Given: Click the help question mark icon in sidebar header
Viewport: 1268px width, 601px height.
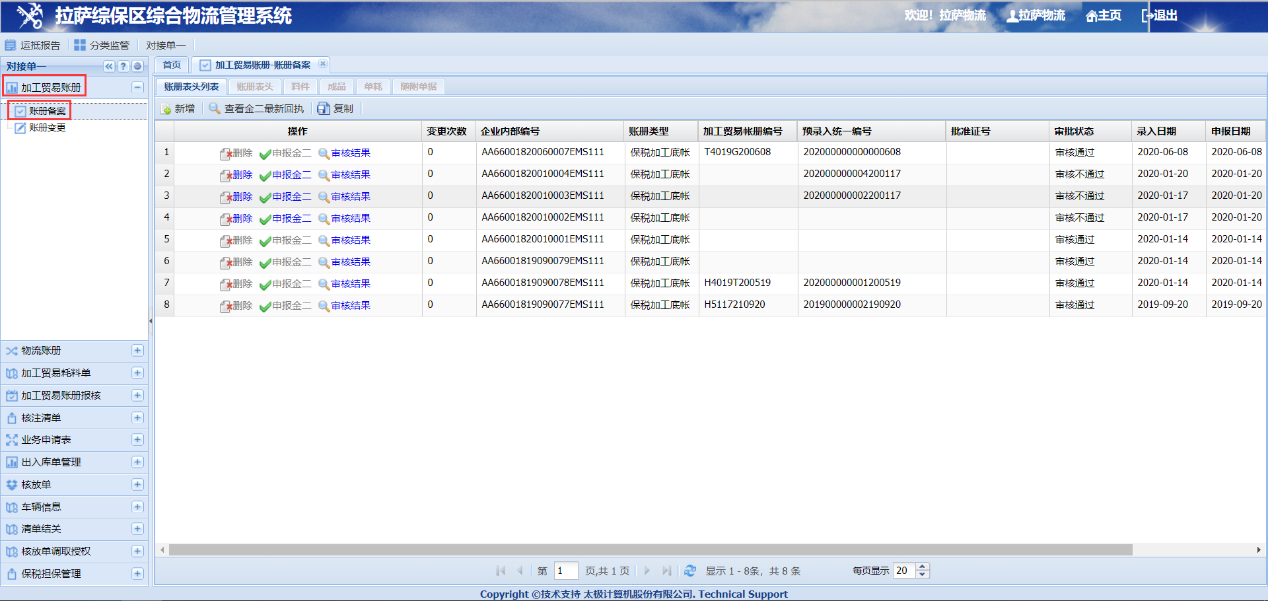Looking at the screenshot, I should pos(123,66).
